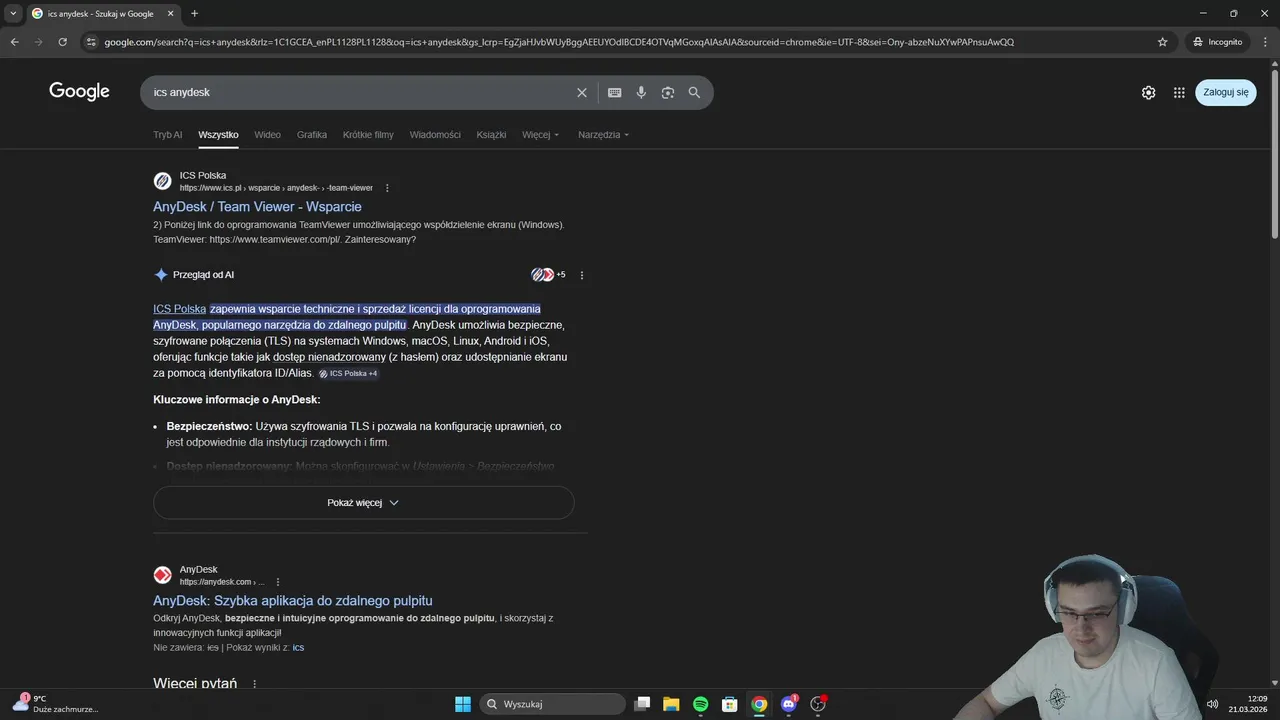The height and width of the screenshot is (720, 1280).
Task: Expand AI overview with Pokaż więcej
Action: point(363,503)
